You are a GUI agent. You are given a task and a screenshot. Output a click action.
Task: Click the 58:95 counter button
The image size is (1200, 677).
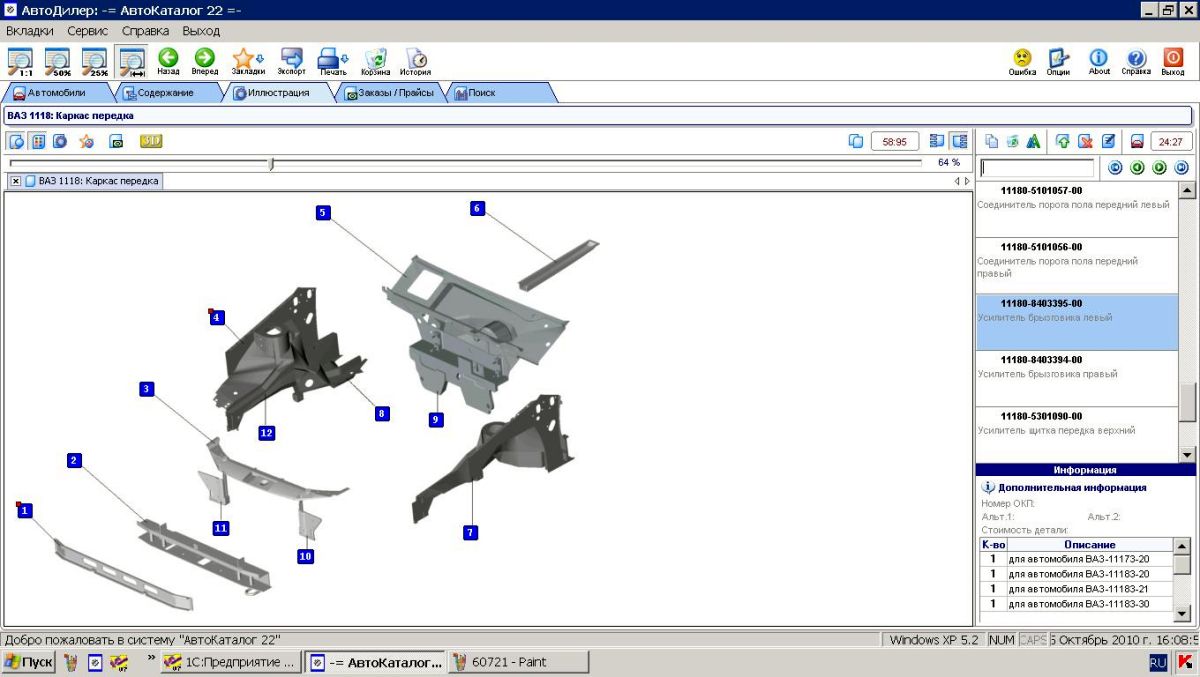tap(895, 141)
